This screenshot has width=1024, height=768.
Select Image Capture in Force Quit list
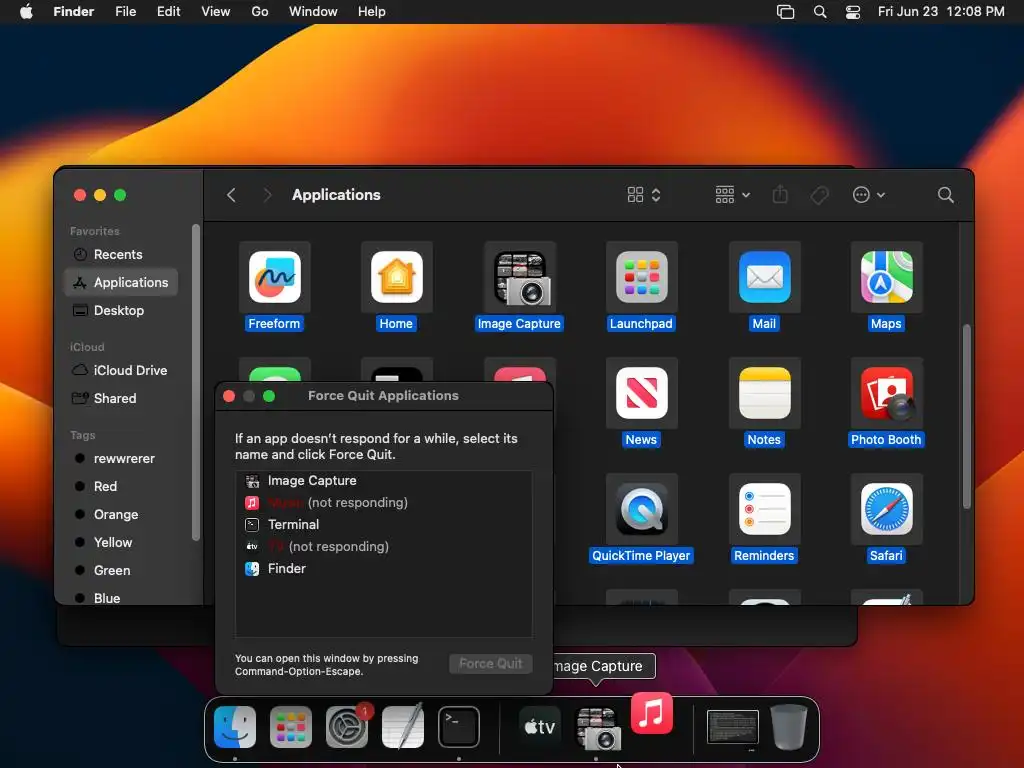(383, 481)
